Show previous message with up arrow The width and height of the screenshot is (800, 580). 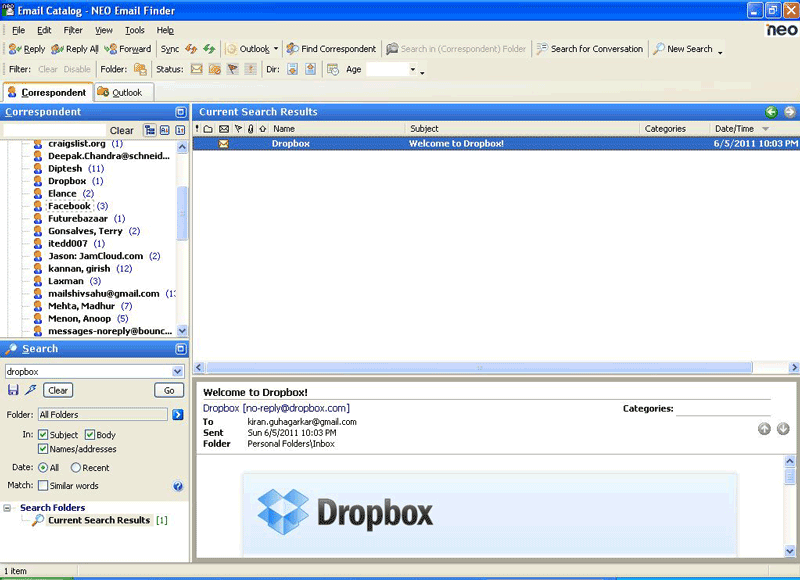pos(764,429)
